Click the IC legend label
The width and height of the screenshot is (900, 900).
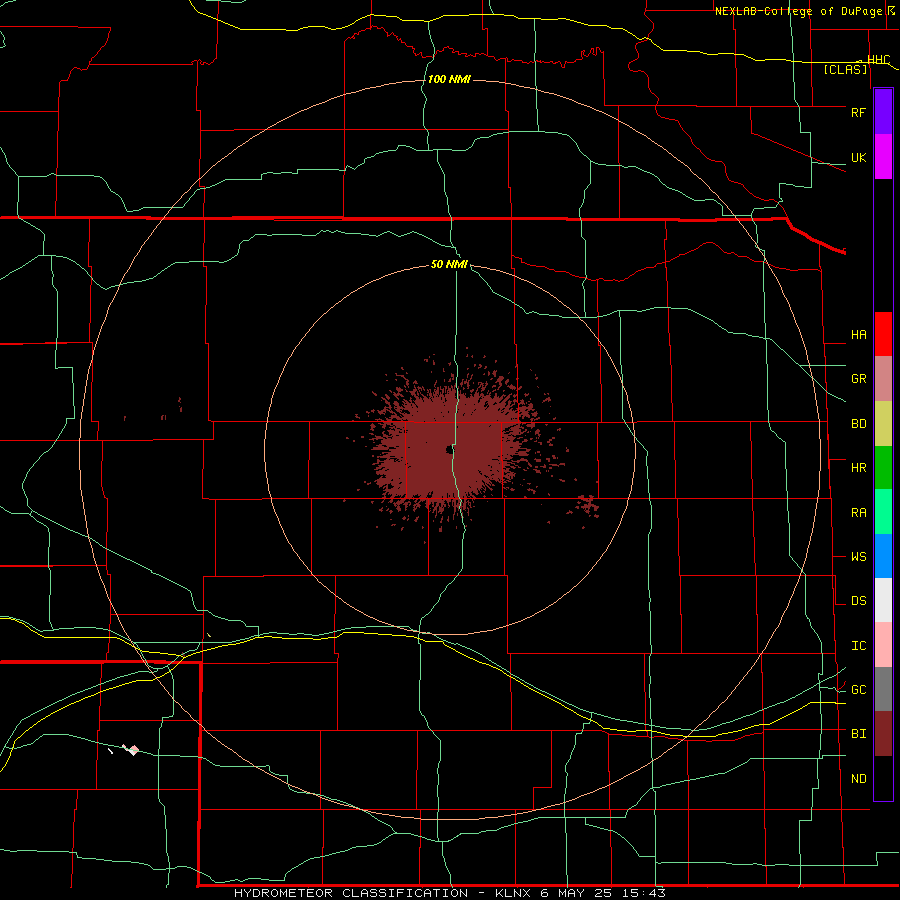pyautogui.click(x=858, y=645)
